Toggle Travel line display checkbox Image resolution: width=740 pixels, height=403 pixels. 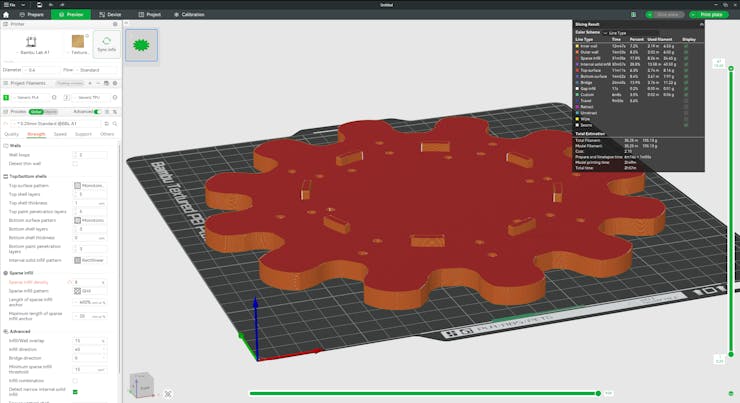[686, 100]
